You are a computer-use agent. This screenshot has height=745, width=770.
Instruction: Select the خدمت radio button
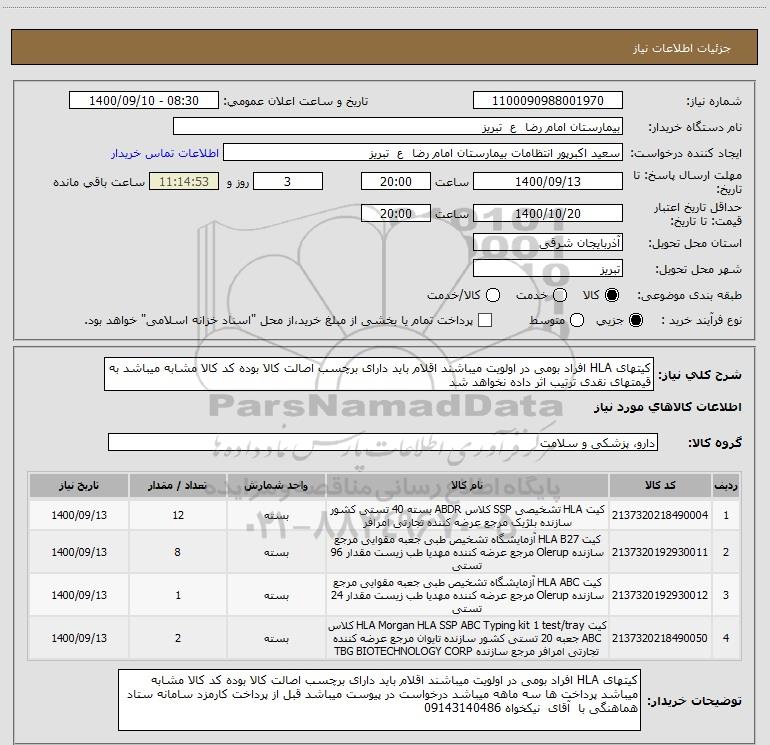(560, 295)
